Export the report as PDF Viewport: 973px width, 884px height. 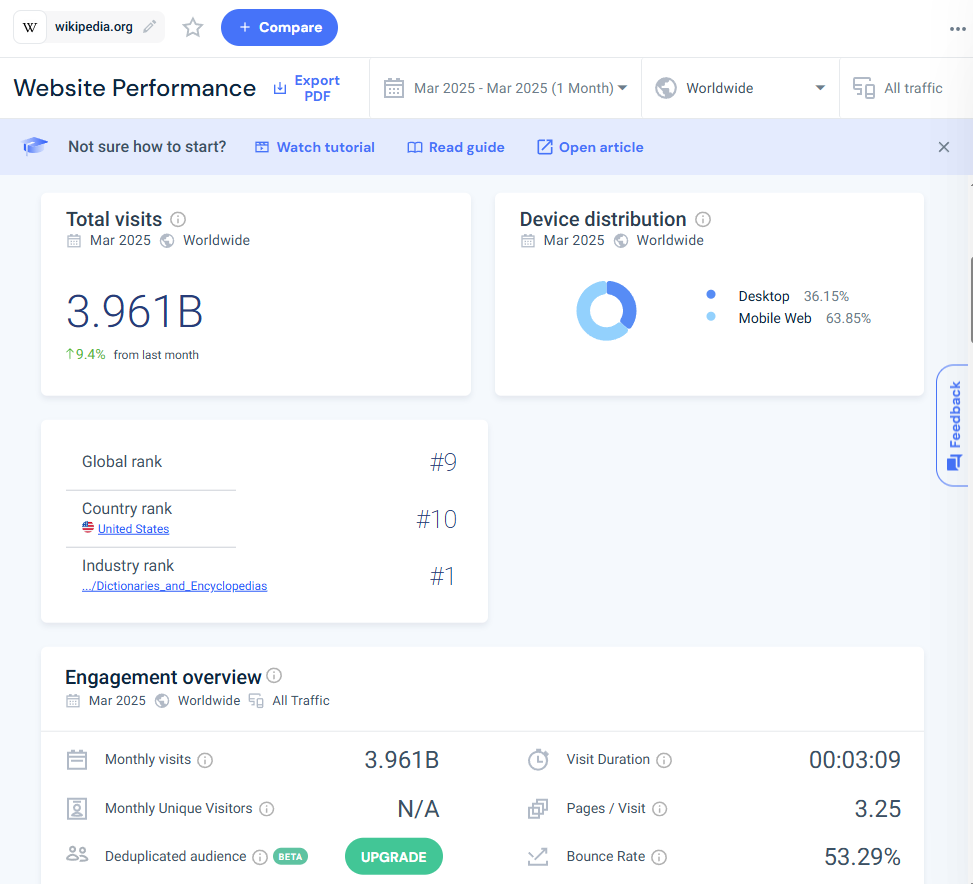[x=307, y=88]
